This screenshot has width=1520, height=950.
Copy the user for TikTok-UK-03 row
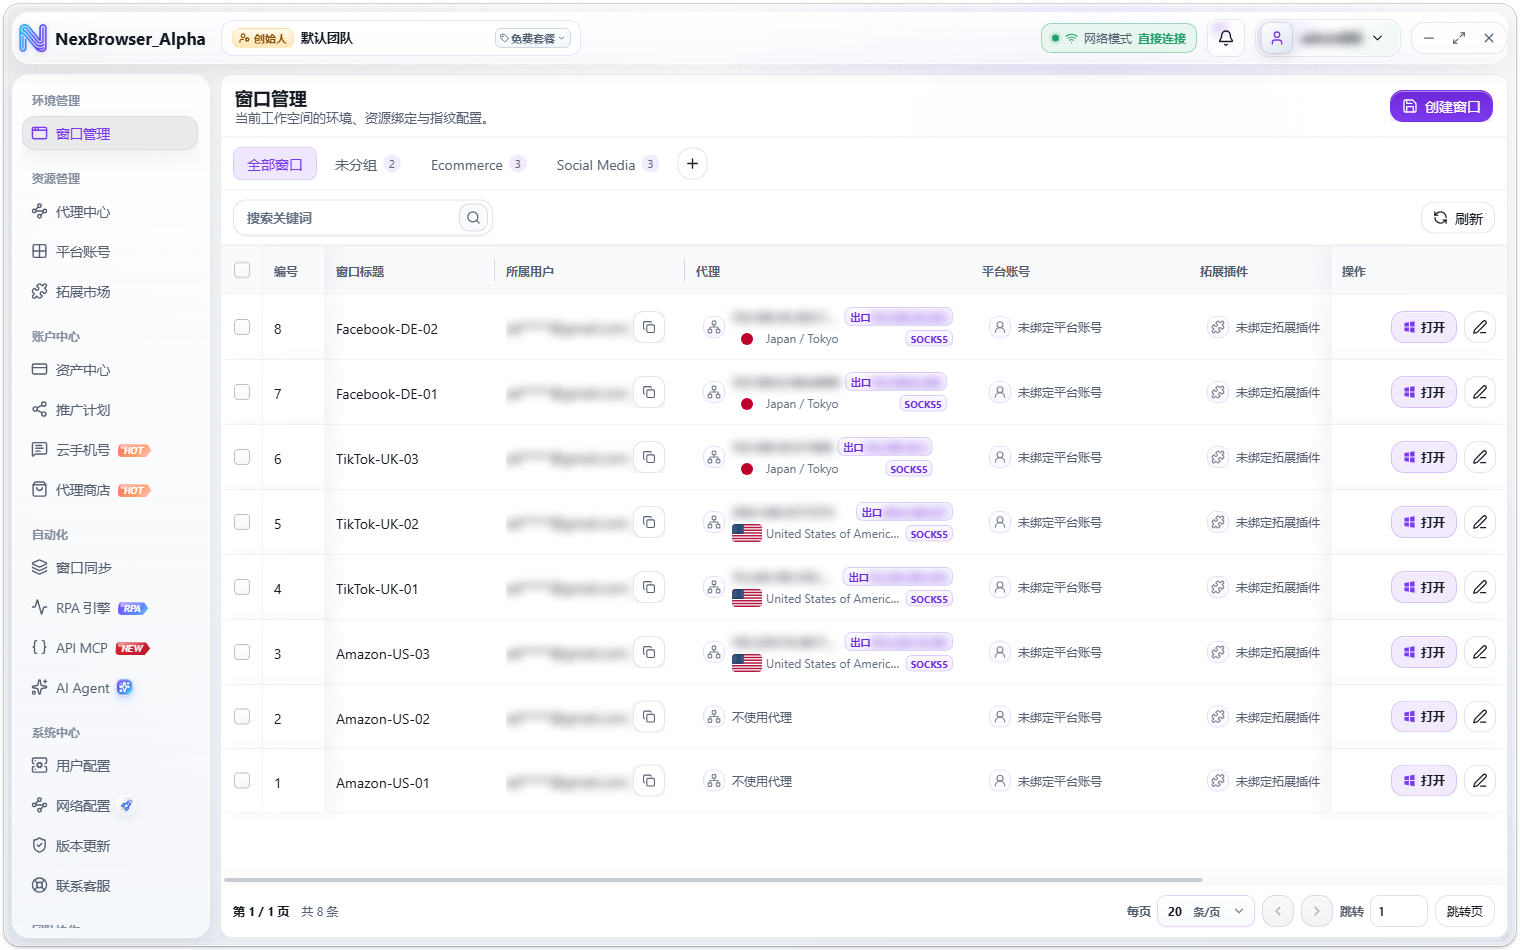point(649,457)
